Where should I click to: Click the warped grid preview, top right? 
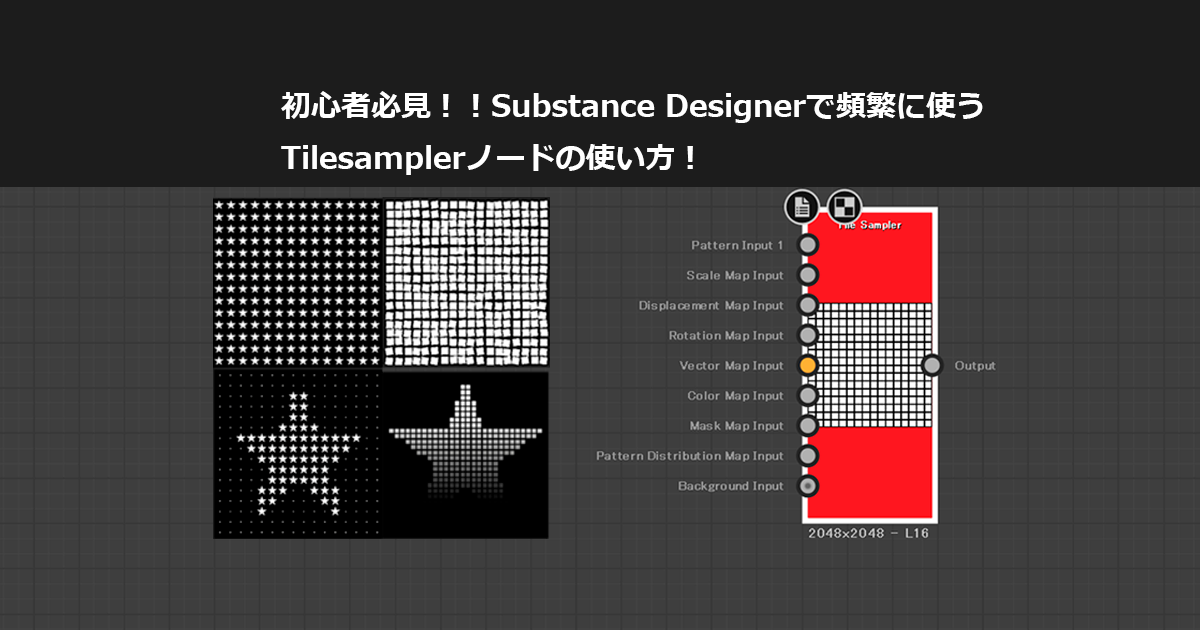click(465, 281)
